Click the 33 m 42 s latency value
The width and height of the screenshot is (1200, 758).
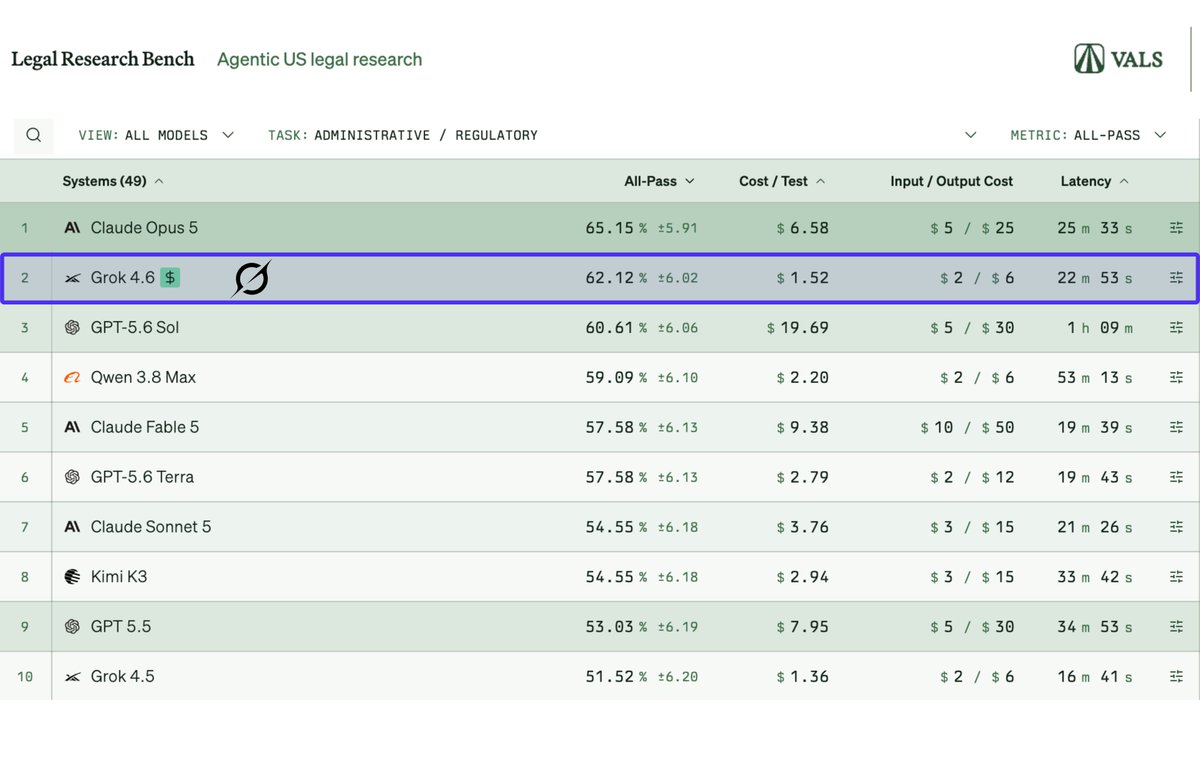(x=1095, y=577)
